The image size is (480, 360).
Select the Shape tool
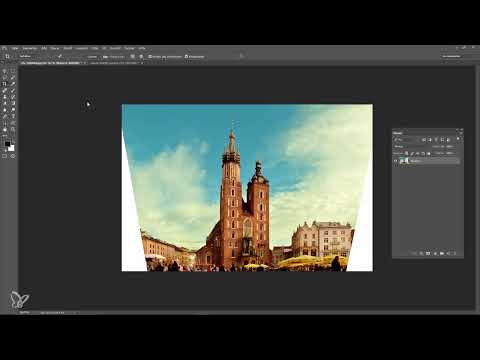tap(13, 123)
